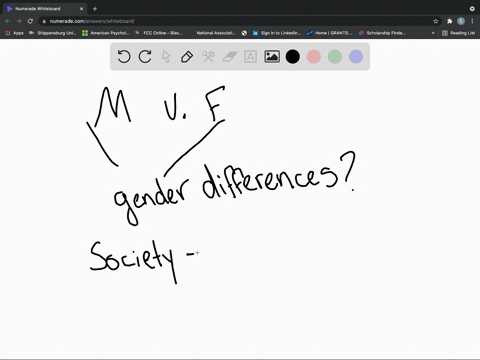This screenshot has height=360, width=480.
Task: Select the pointer selection tool
Action: (x=166, y=57)
